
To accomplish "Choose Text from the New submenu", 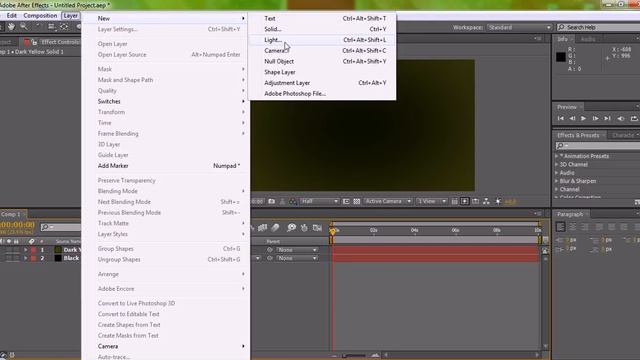I will tap(322, 18).
